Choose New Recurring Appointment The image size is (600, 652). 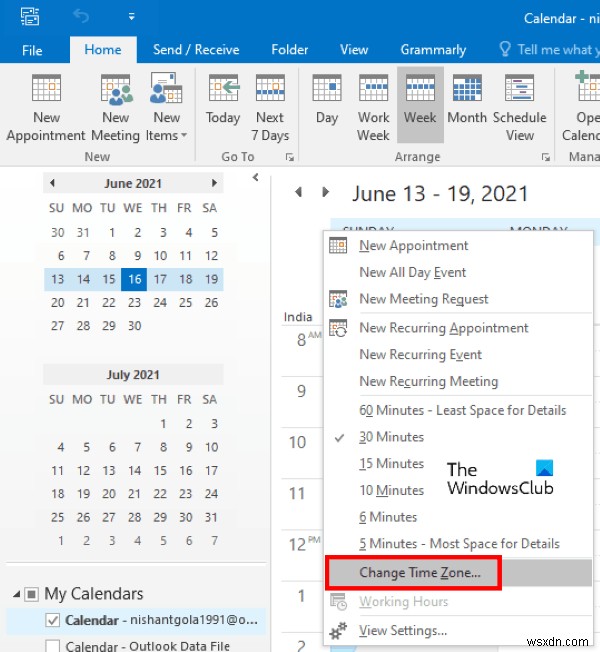458,328
